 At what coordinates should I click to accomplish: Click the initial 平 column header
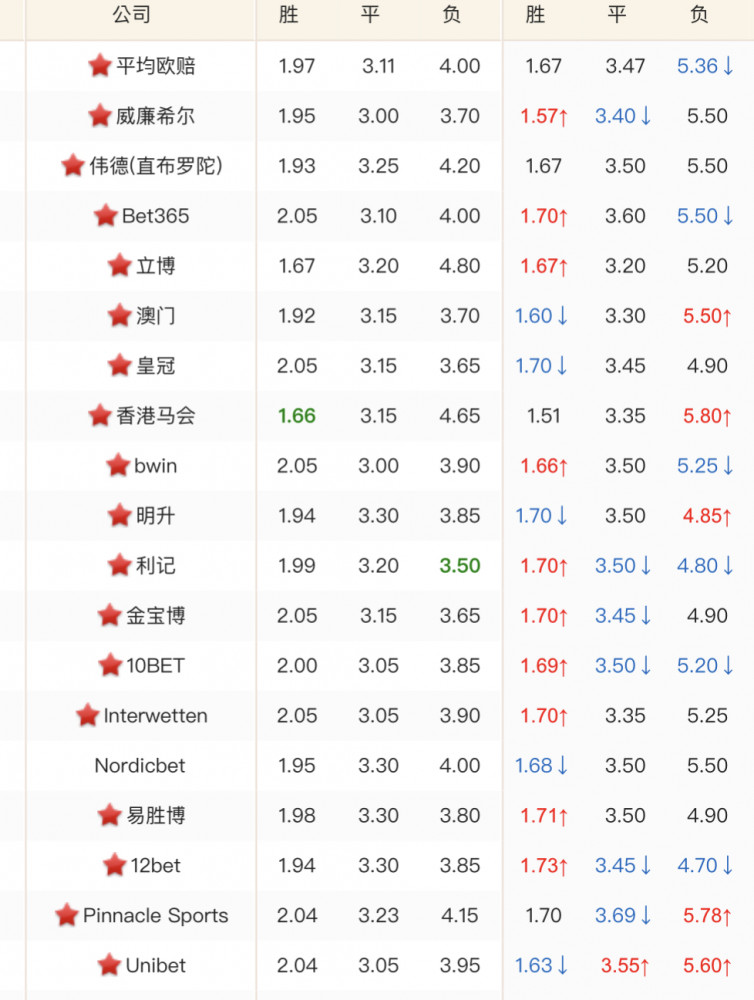pyautogui.click(x=370, y=14)
